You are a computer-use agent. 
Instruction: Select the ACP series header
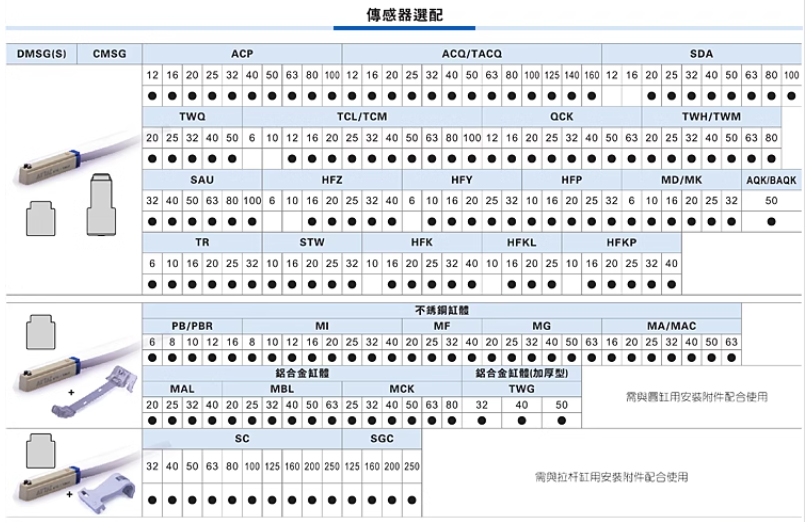pos(242,54)
